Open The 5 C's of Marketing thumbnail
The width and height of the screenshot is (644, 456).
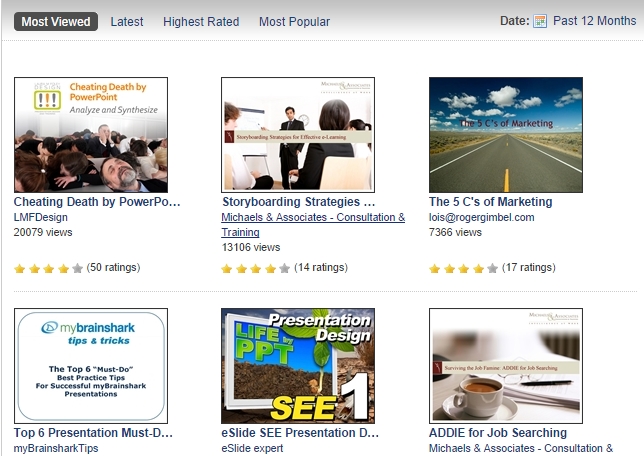[506, 135]
